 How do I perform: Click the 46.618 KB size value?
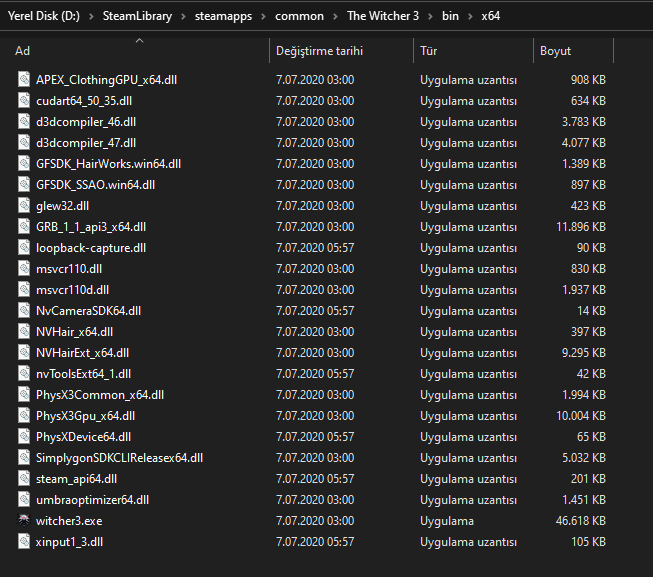(x=581, y=521)
